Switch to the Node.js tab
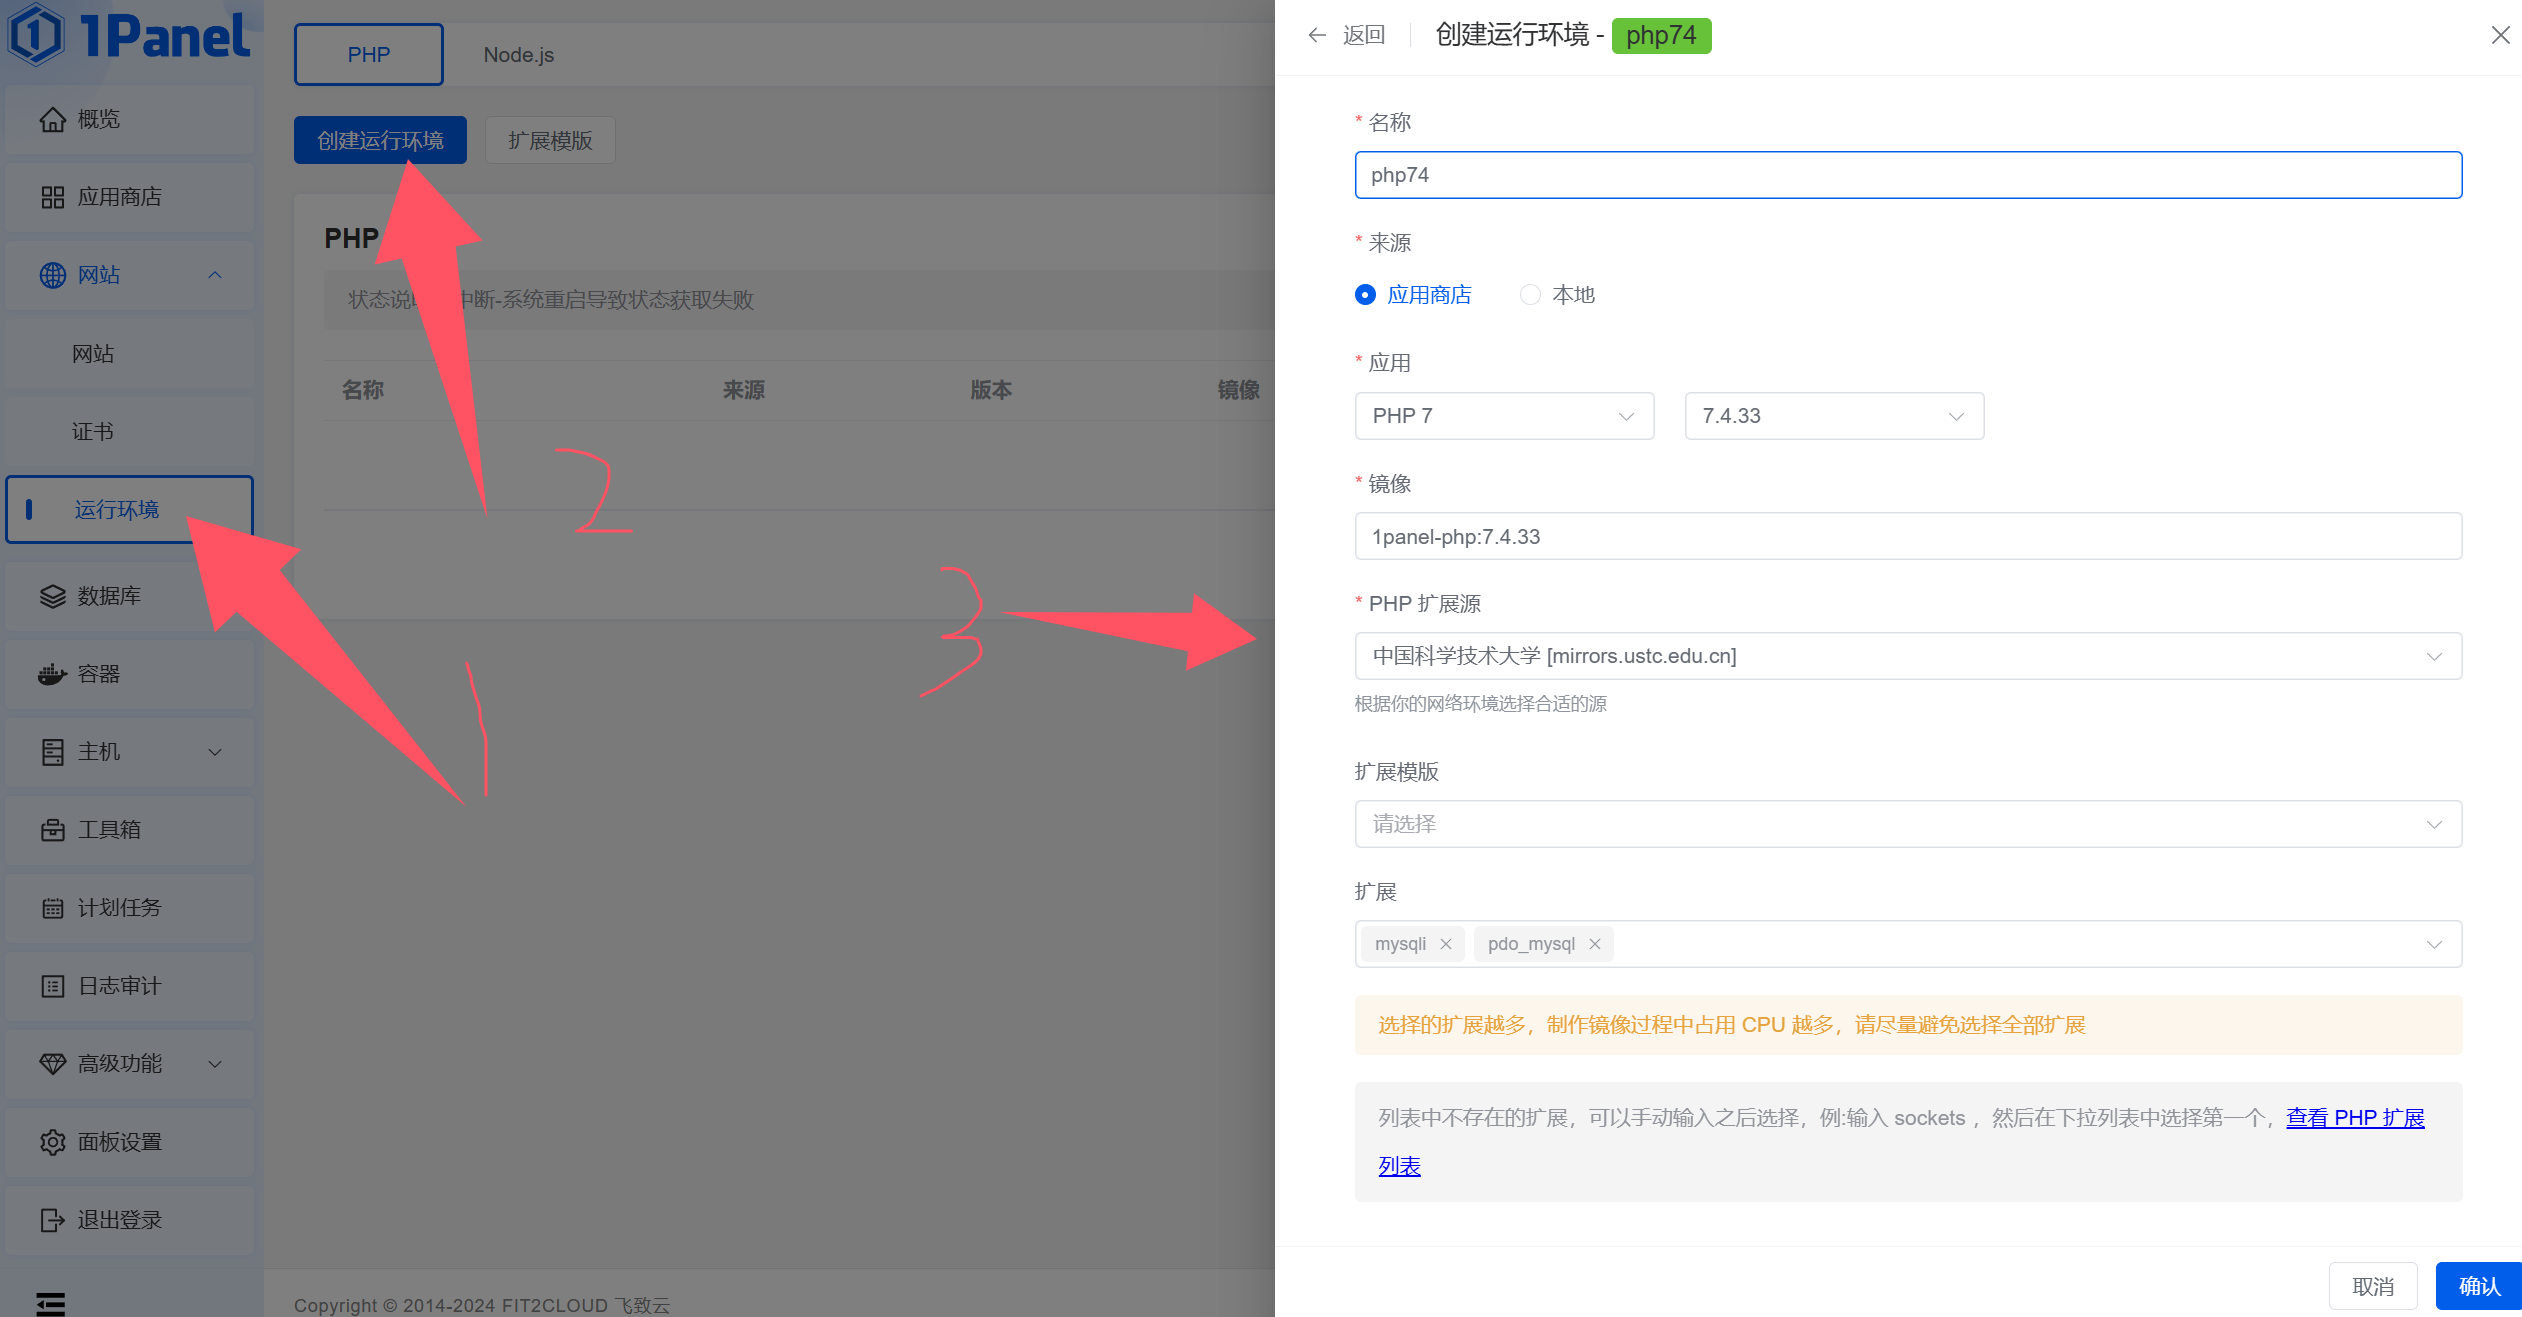The image size is (2522, 1317). pos(518,55)
